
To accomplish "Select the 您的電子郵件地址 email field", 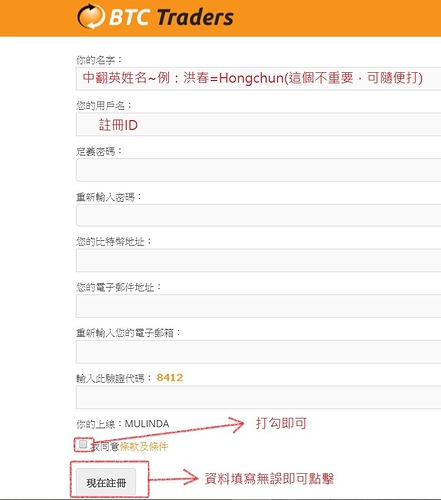I will point(258,306).
